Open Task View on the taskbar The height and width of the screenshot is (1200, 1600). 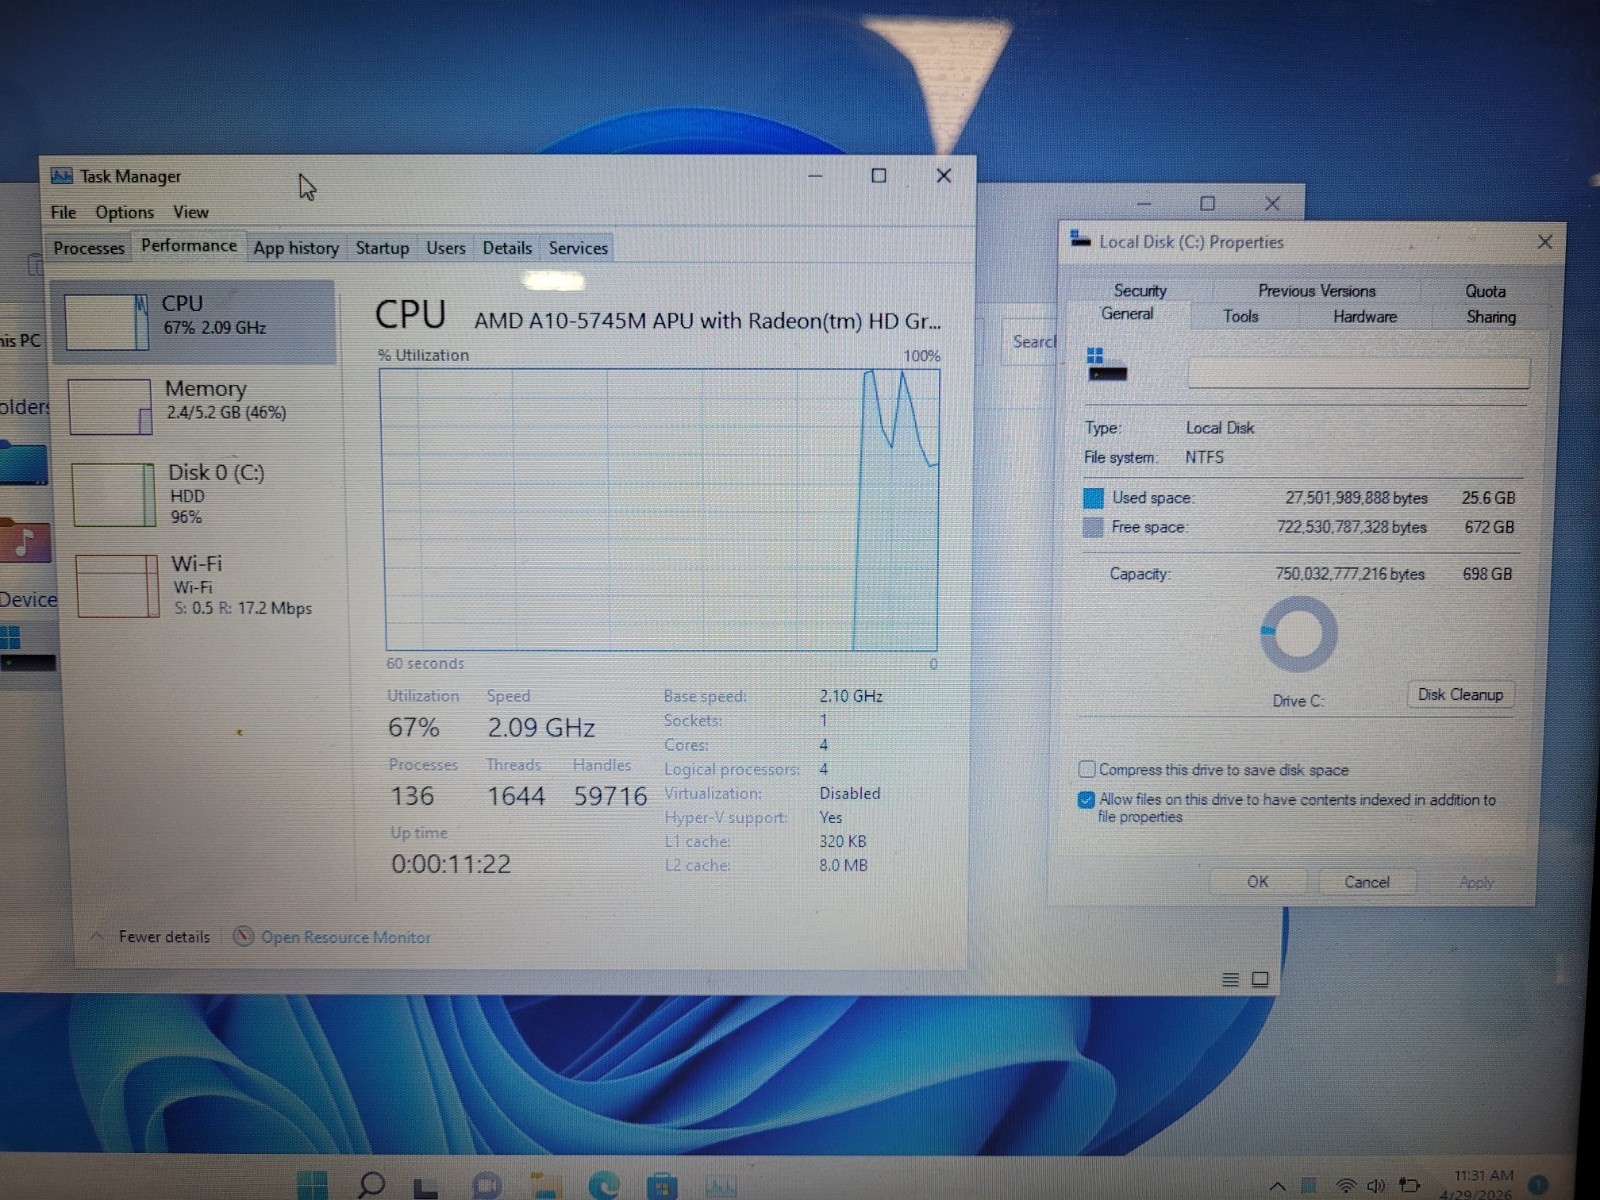427,1187
